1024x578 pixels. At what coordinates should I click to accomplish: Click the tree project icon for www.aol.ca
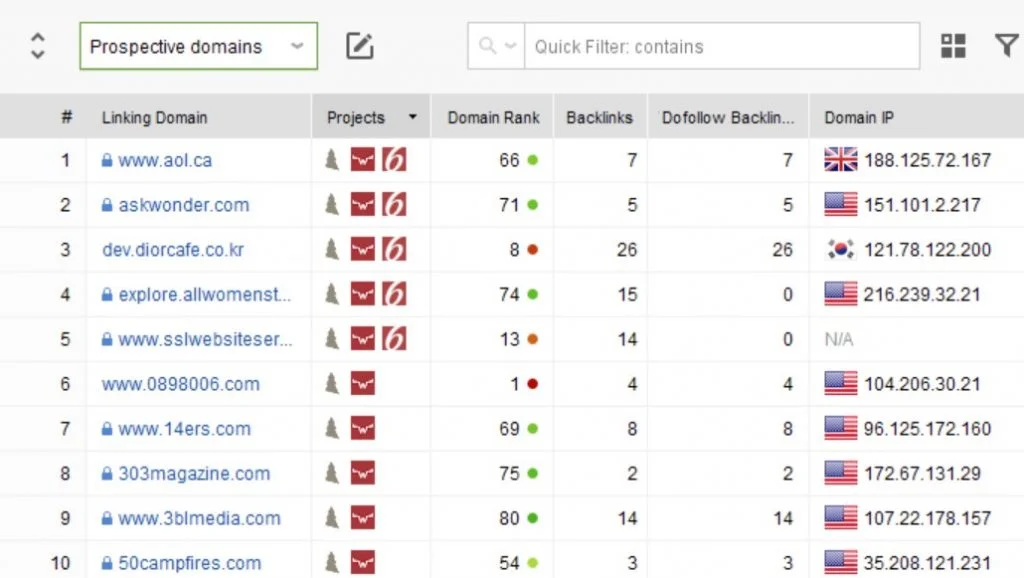(x=332, y=160)
